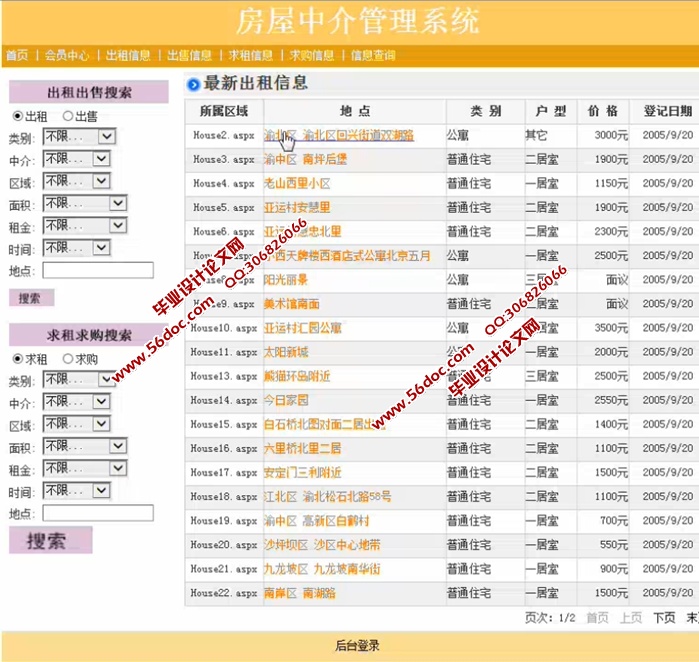The image size is (699, 662).
Task: Open listing 沙坪坝区 沙区中心地带
Action: (322, 544)
